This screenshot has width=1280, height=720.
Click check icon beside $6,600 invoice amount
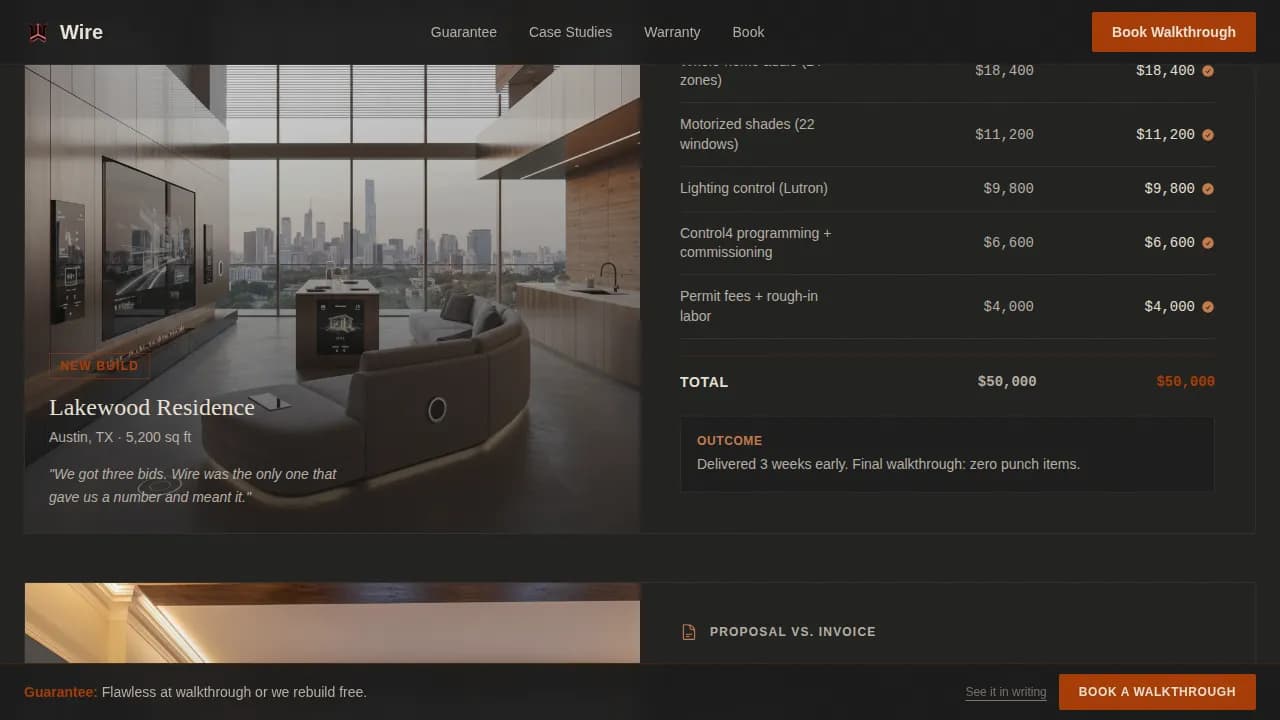[1208, 243]
